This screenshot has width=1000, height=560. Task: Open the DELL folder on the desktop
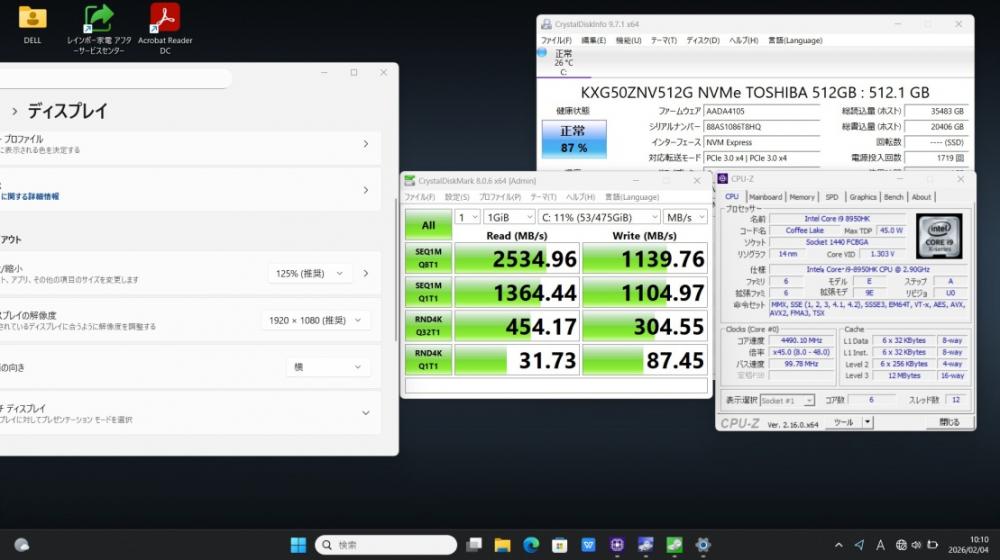32,24
